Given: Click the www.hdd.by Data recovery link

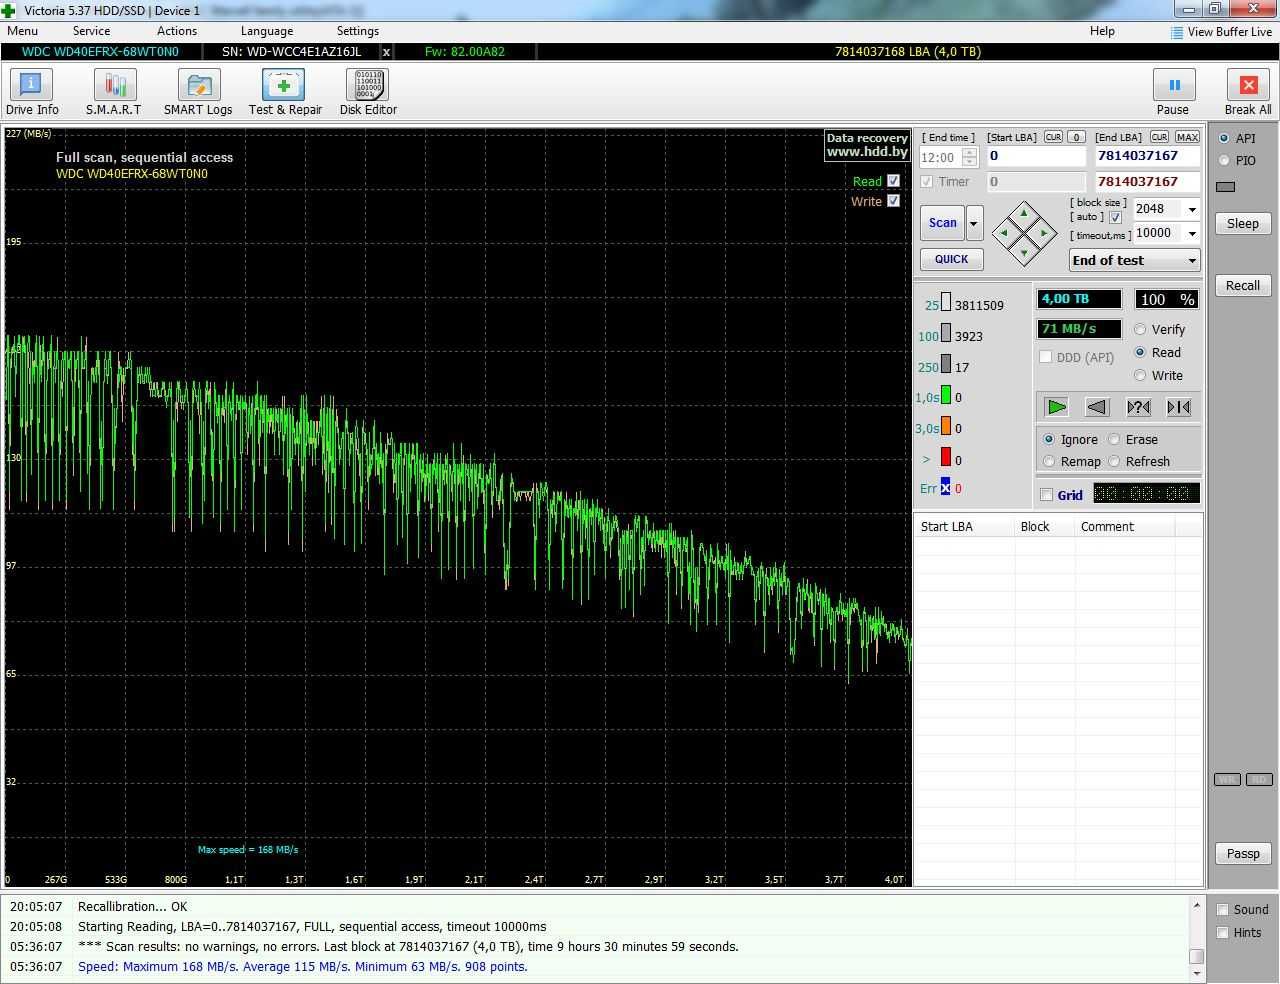Looking at the screenshot, I should [867, 145].
